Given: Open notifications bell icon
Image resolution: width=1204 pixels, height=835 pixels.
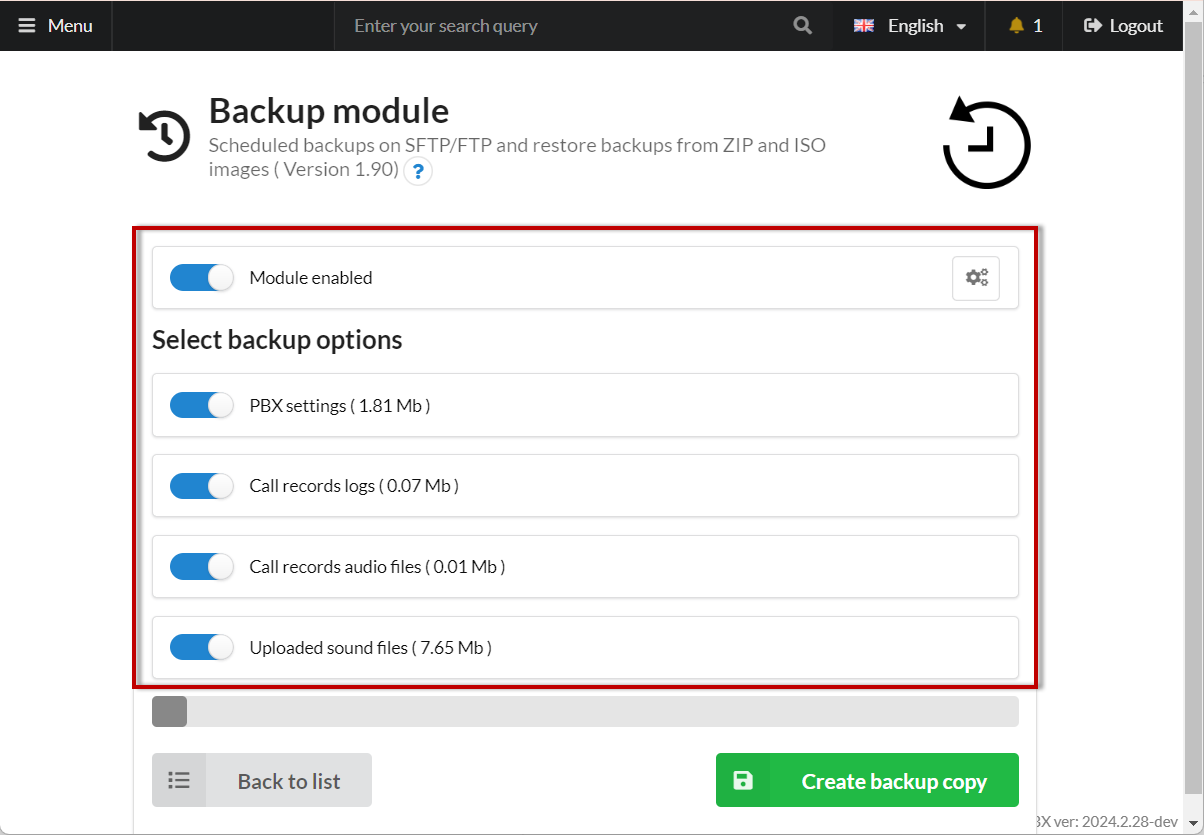Looking at the screenshot, I should 1017,26.
